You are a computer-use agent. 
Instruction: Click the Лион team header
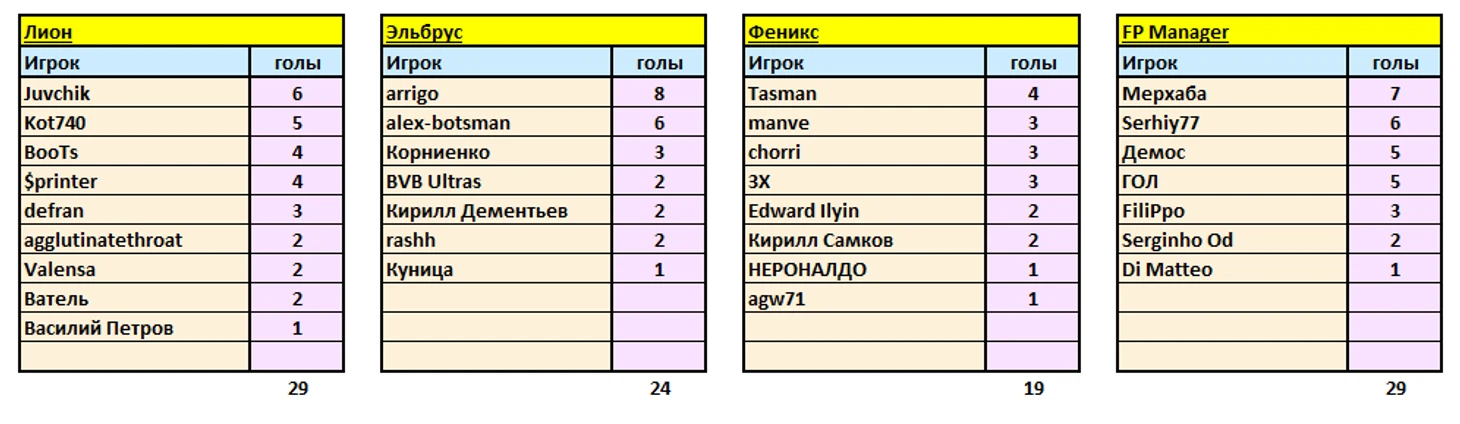(x=47, y=32)
